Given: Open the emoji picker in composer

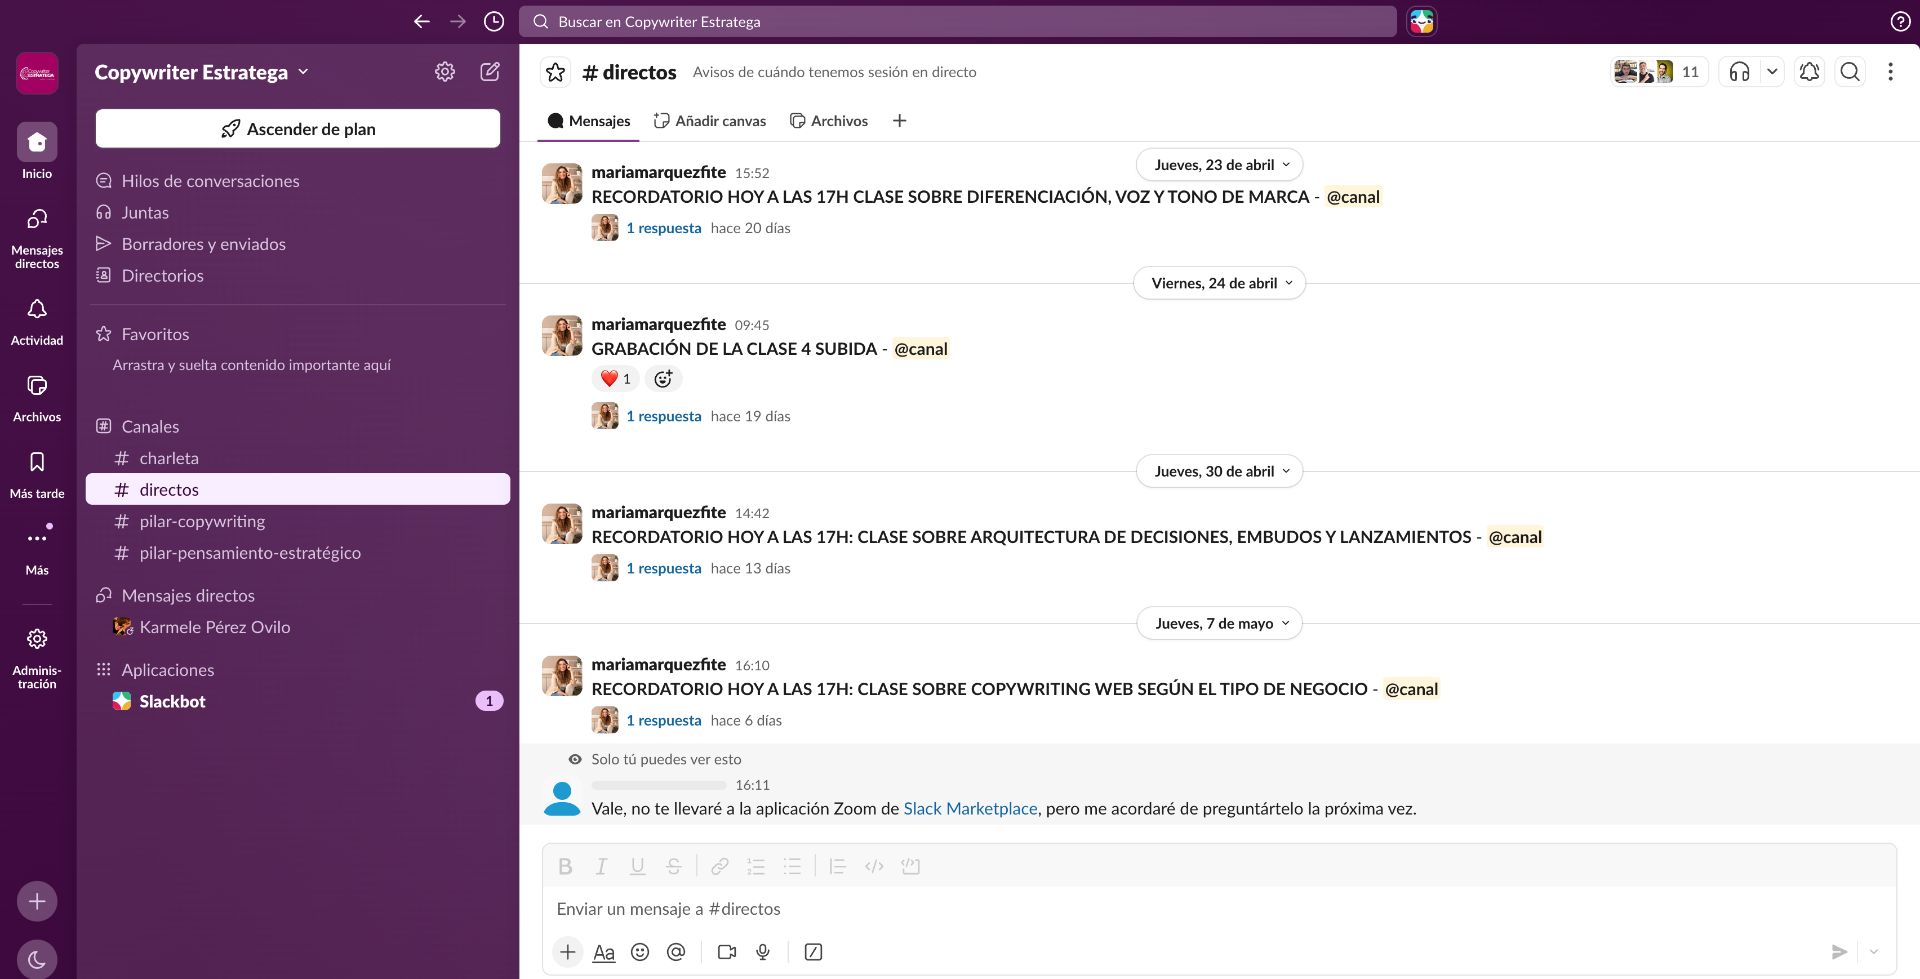Looking at the screenshot, I should coord(640,952).
